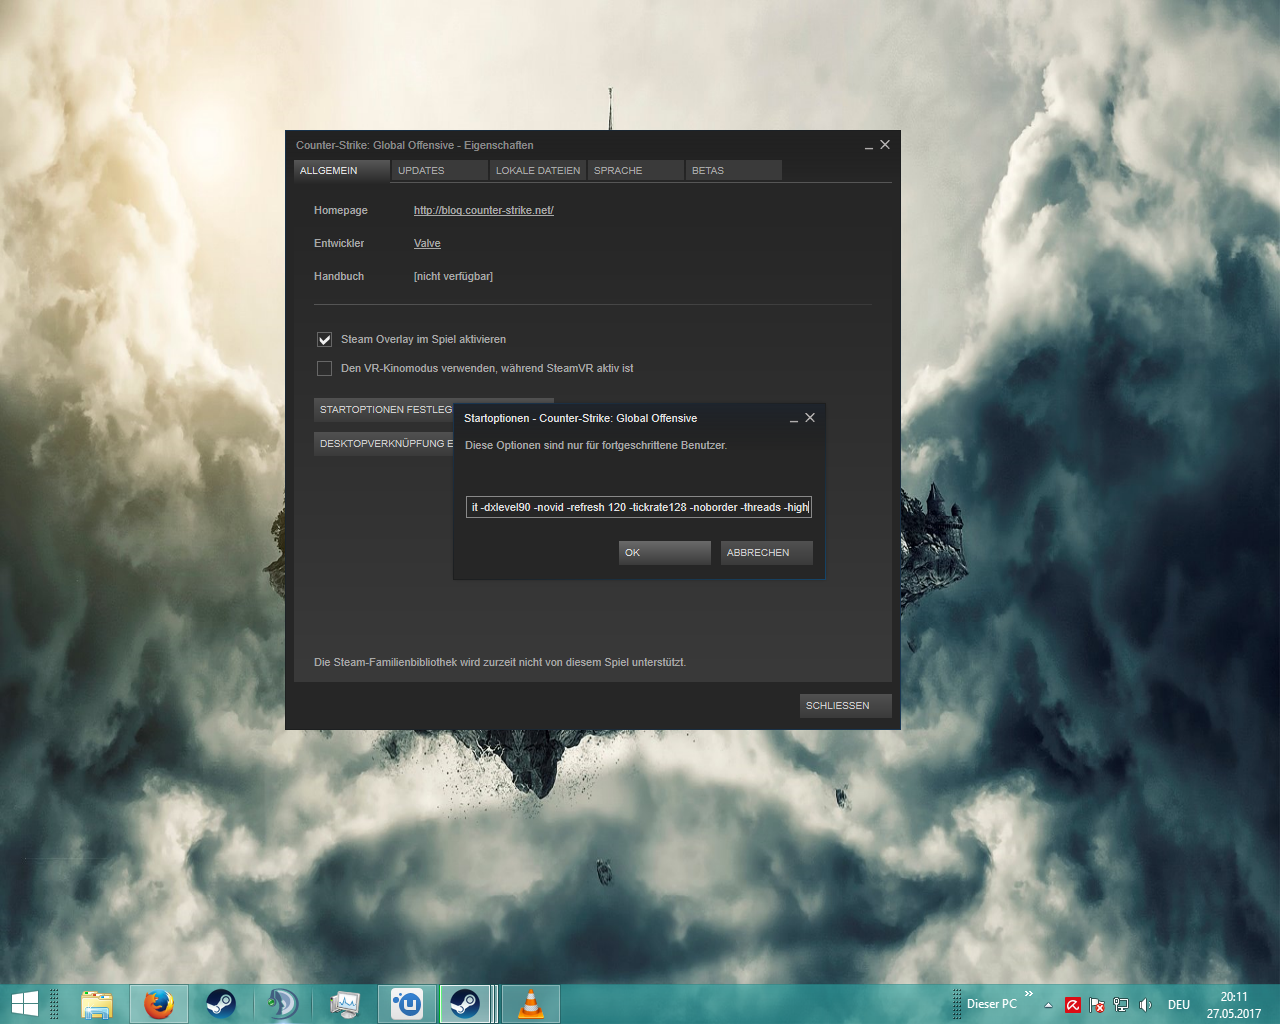
Task: Open the blog.counter-strike.net homepage link
Action: (x=484, y=210)
